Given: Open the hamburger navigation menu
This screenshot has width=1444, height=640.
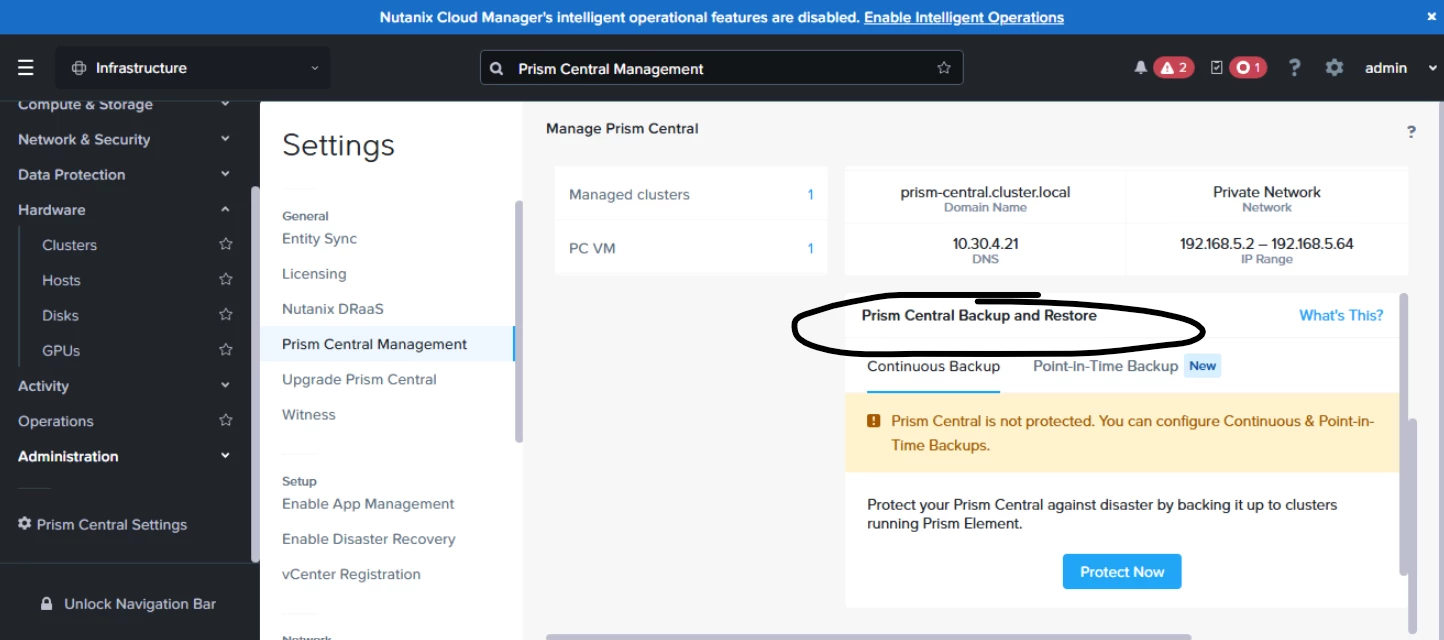Looking at the screenshot, I should coord(26,68).
